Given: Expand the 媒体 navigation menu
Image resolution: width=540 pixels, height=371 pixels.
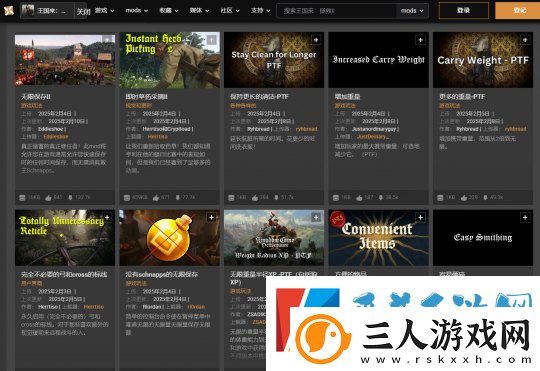Looking at the screenshot, I should 199,11.
